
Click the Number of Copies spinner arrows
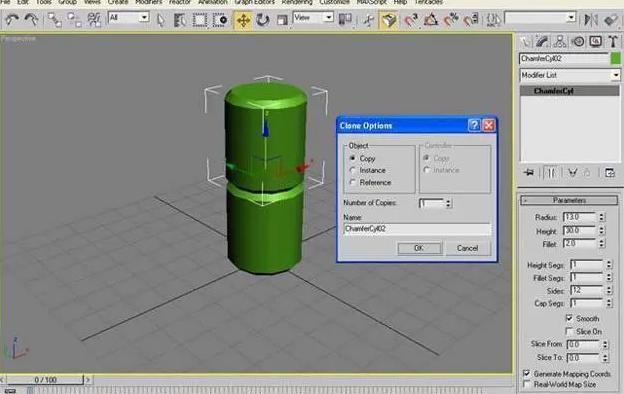tap(448, 203)
